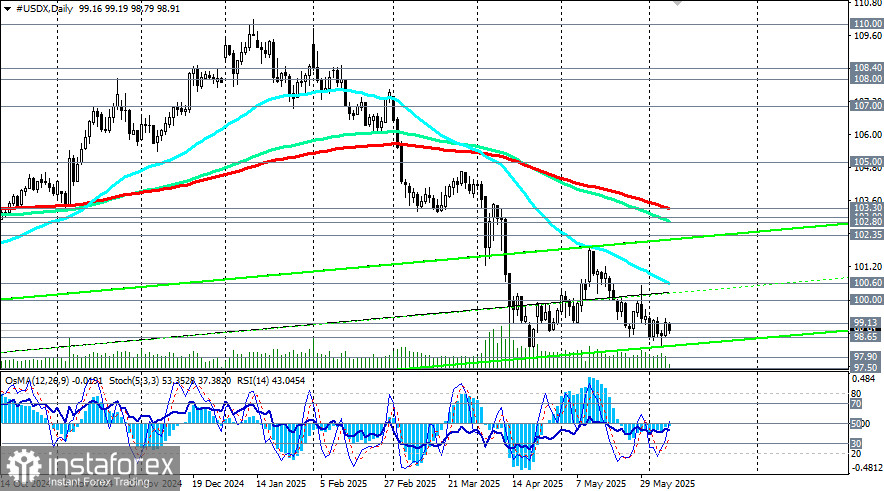Click the 19 Dec 2024 date label

point(218,484)
